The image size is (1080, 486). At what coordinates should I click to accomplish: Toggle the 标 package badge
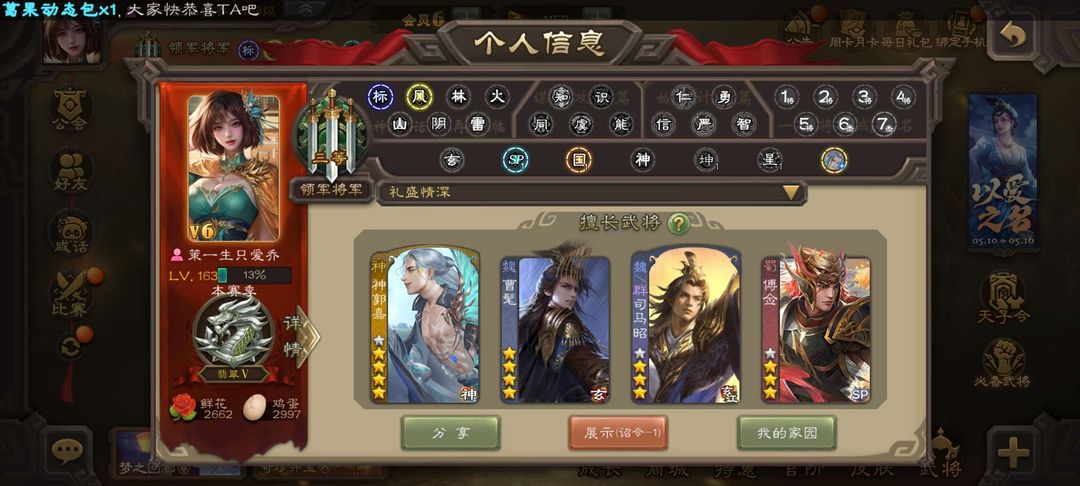coord(380,97)
